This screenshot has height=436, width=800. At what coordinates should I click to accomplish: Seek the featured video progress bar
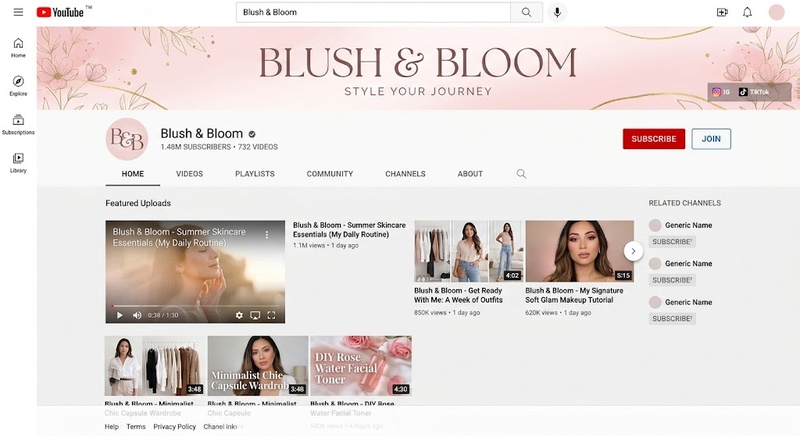pyautogui.click(x=195, y=306)
